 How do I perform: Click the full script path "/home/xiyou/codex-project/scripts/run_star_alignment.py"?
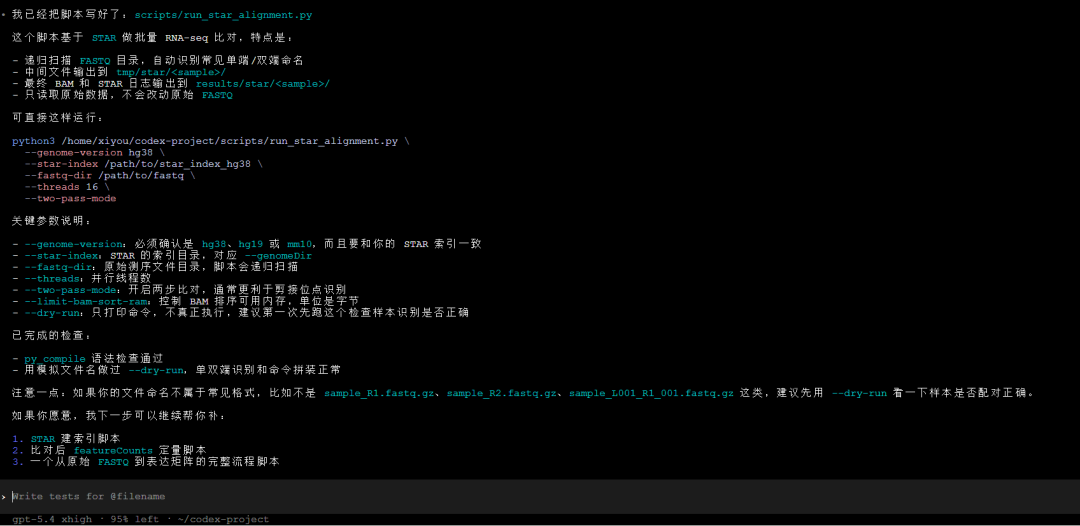click(x=229, y=141)
